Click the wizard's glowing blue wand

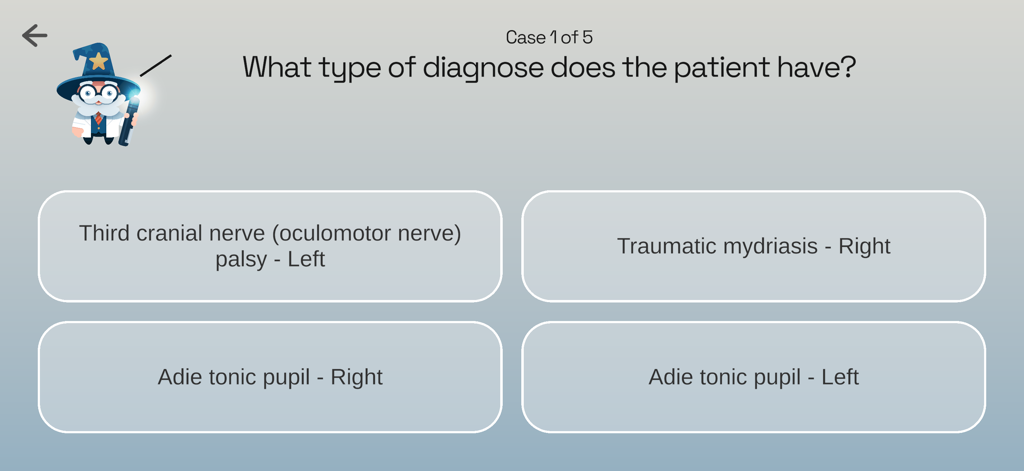(130, 118)
